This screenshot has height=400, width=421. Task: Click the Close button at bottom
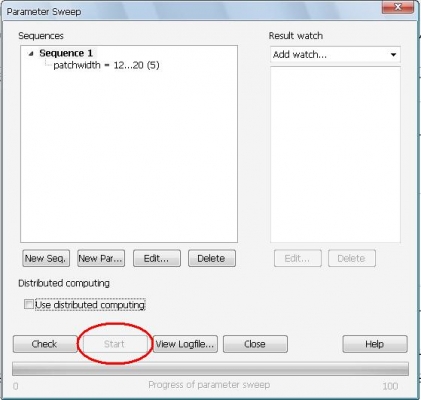click(x=255, y=344)
